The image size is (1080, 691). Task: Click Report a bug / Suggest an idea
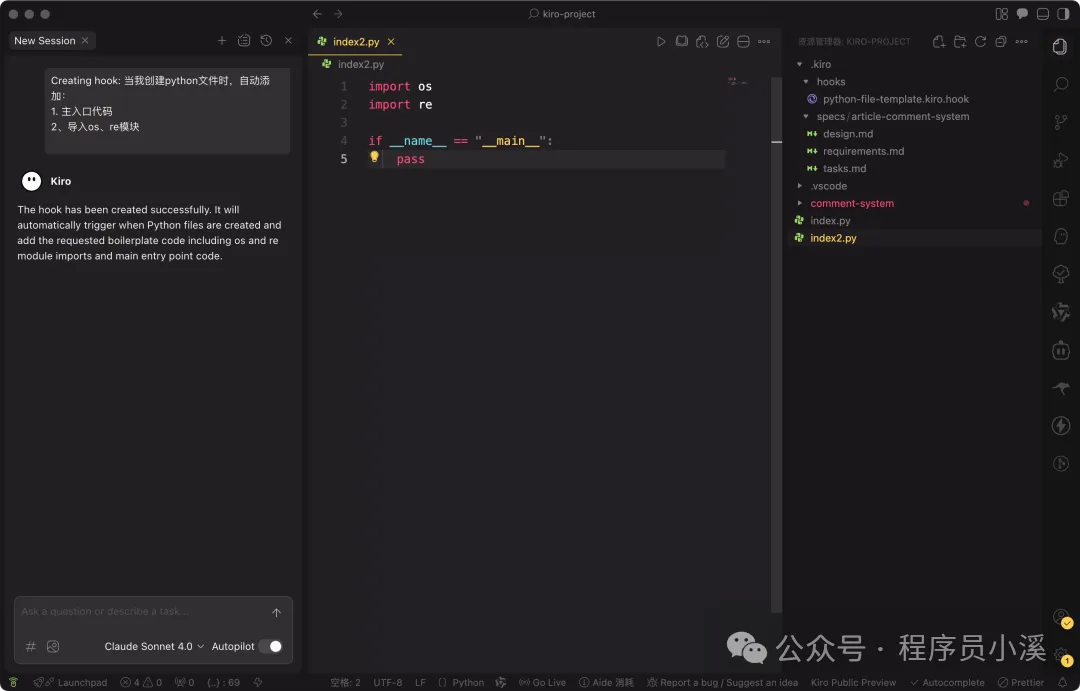tap(722, 682)
